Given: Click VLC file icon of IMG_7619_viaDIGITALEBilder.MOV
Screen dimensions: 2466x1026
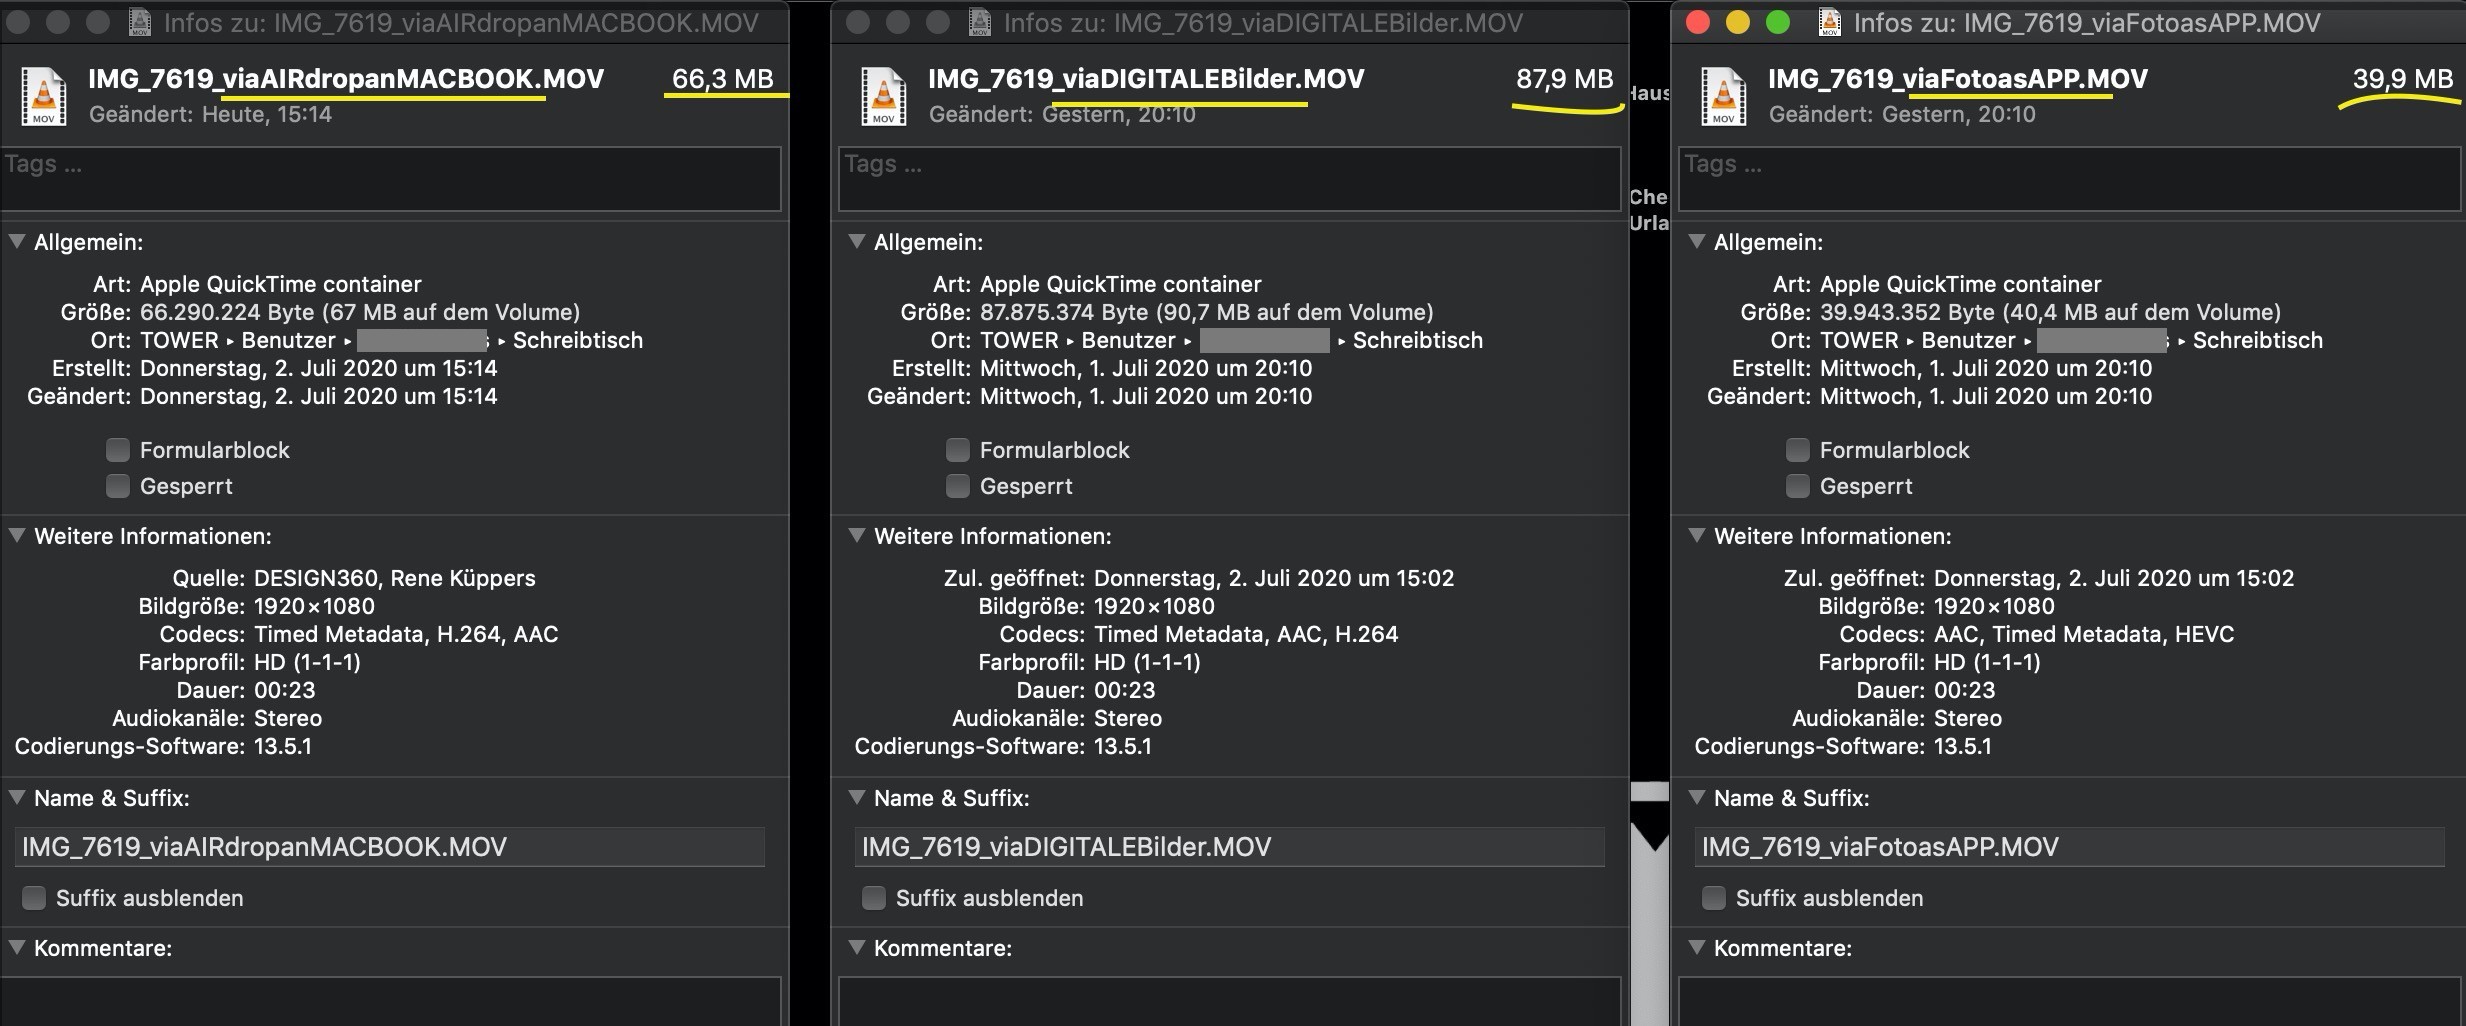Looking at the screenshot, I should point(884,96).
